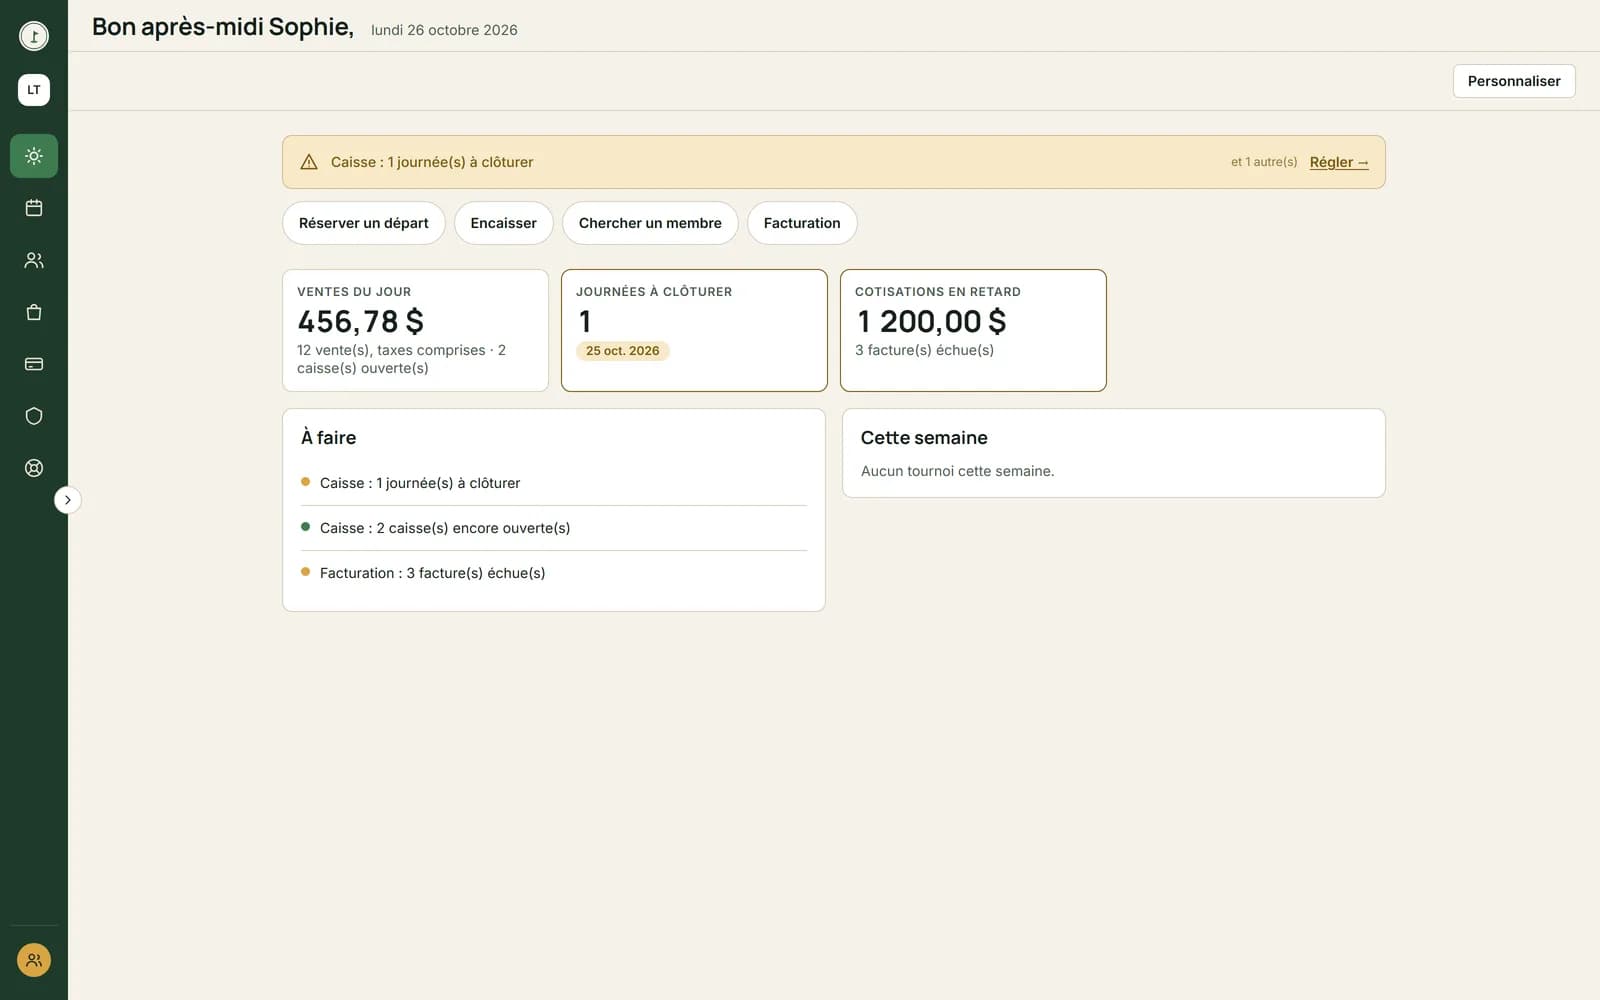
Task: Open the dashboard sun icon in sidebar
Action: pos(34,156)
